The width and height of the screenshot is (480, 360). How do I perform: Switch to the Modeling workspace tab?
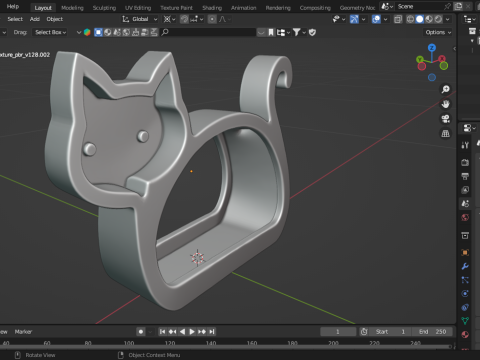[x=72, y=8]
